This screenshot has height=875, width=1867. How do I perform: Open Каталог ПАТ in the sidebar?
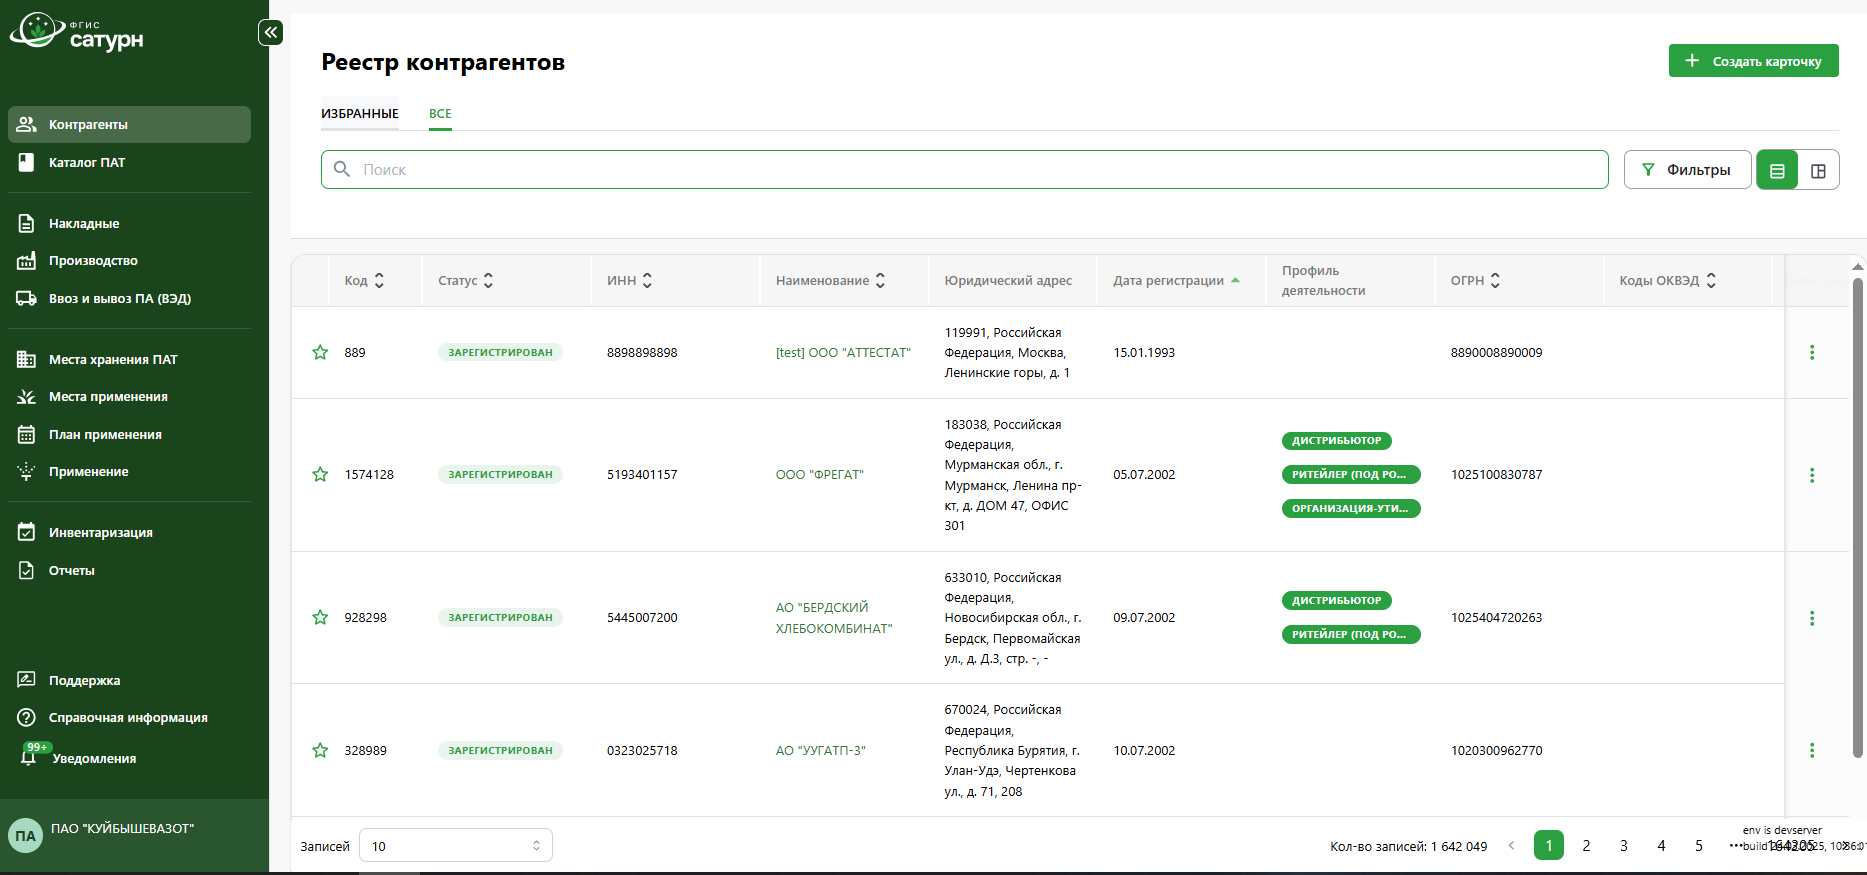pyautogui.click(x=87, y=162)
